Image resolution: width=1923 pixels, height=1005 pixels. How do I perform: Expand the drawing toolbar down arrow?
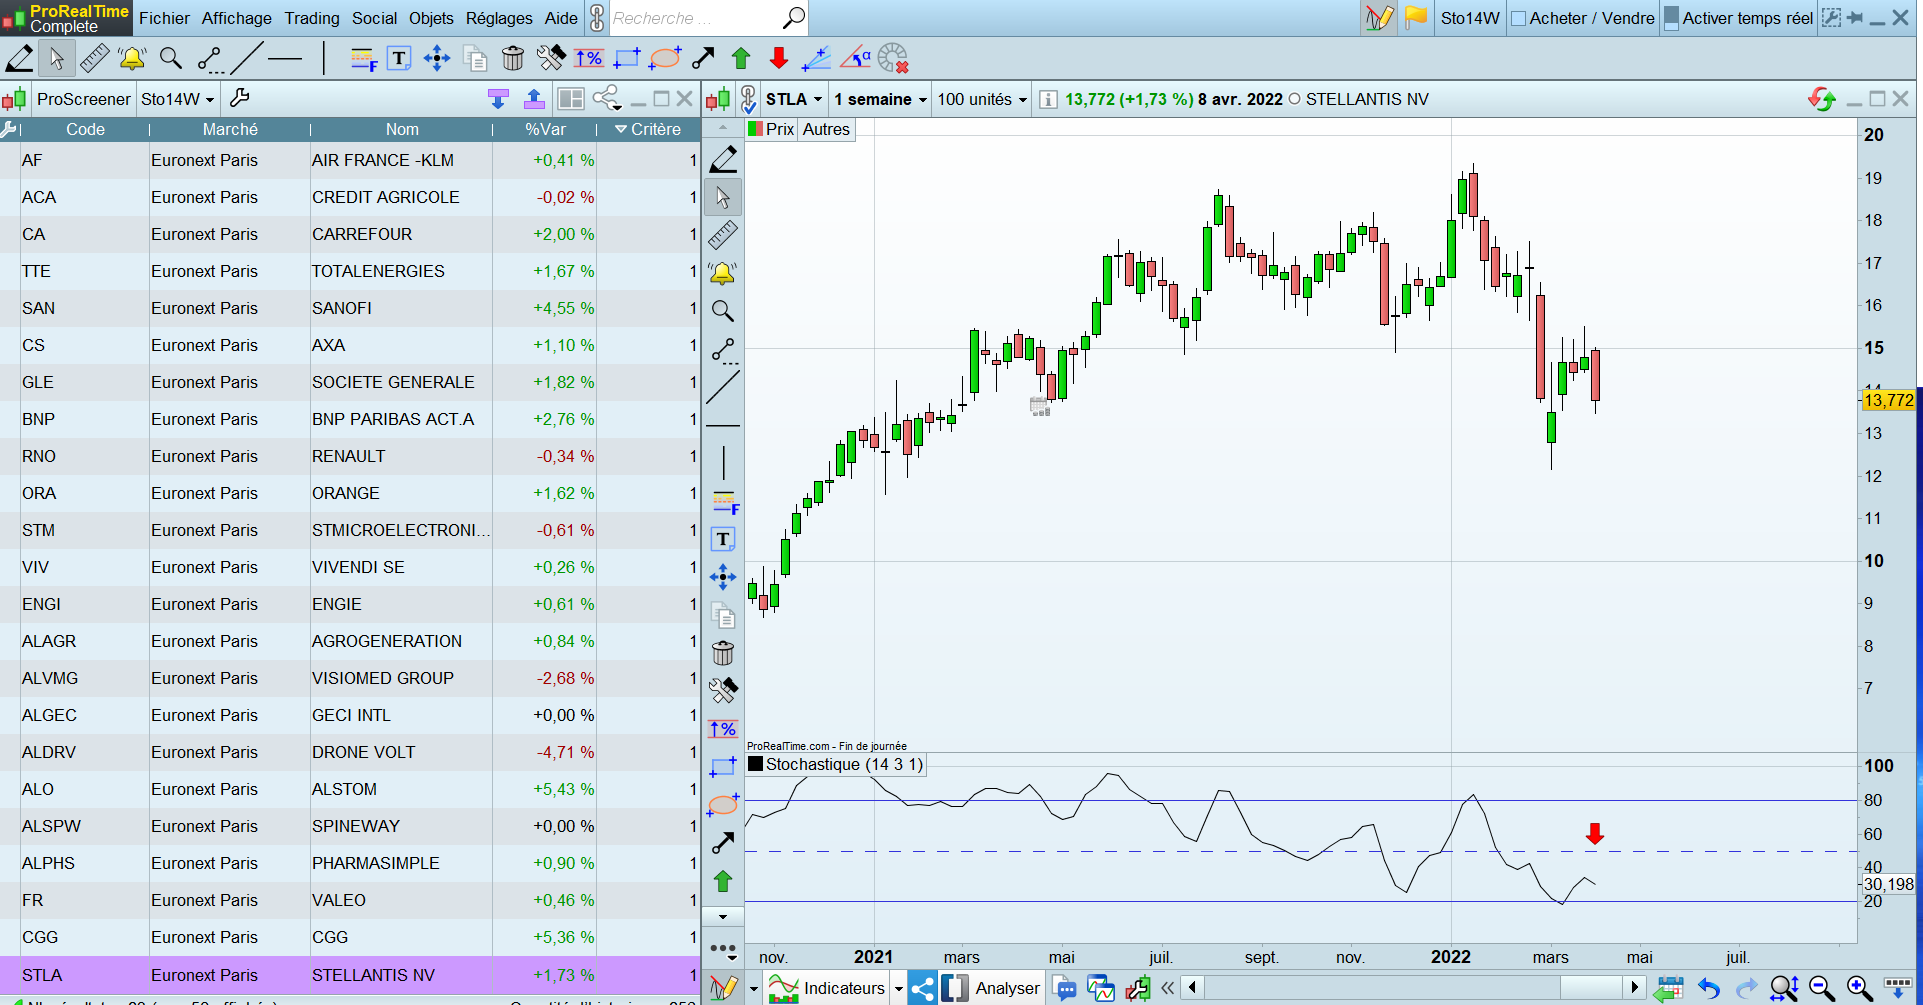point(723,917)
